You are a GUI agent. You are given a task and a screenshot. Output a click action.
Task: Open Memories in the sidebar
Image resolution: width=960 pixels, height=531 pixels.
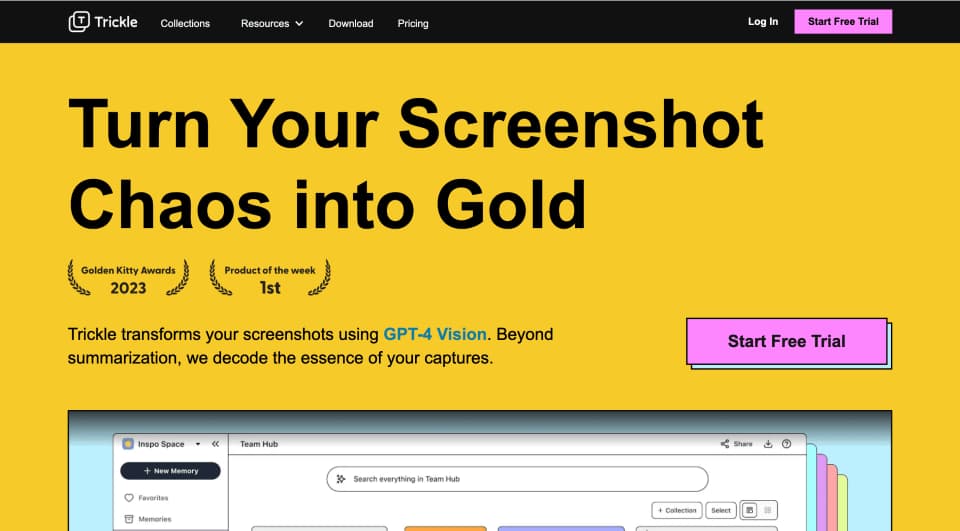click(148, 519)
